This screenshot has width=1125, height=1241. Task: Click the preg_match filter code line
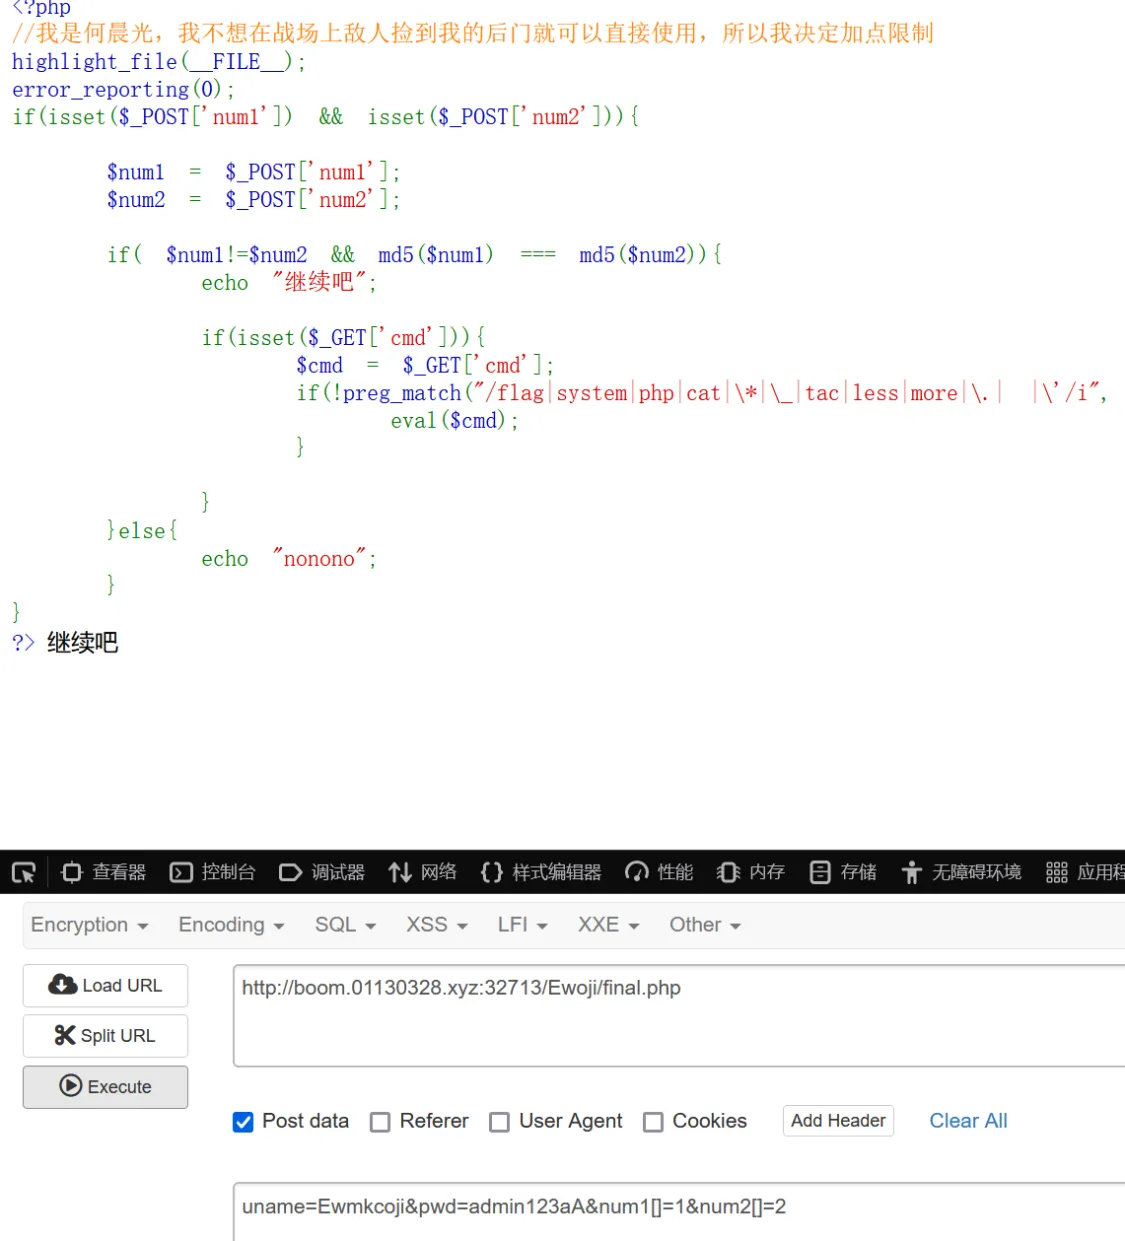point(702,393)
